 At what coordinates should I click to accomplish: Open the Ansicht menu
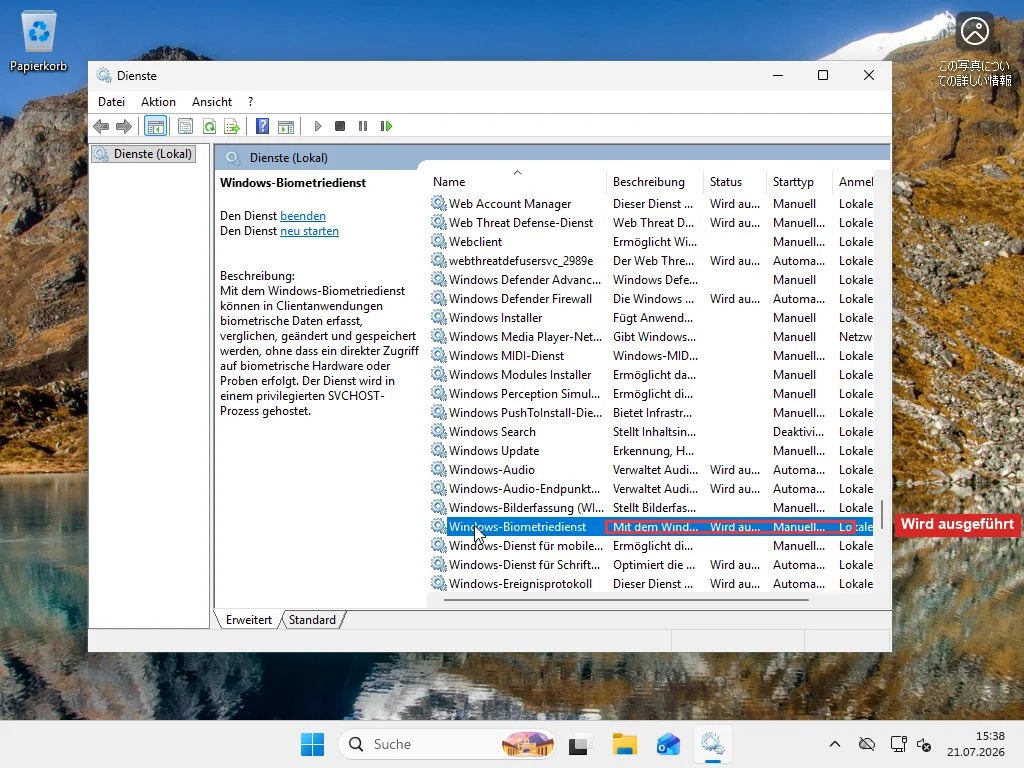212,102
